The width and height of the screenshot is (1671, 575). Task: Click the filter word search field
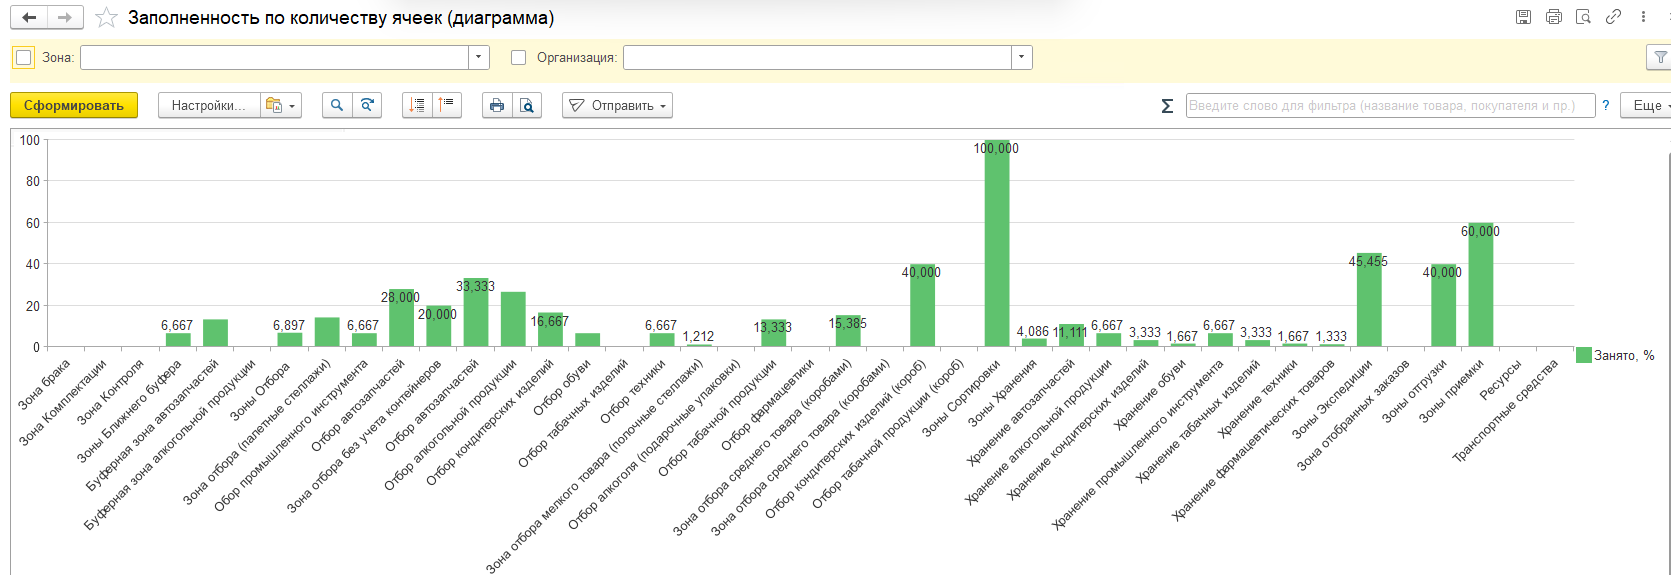coord(1390,105)
